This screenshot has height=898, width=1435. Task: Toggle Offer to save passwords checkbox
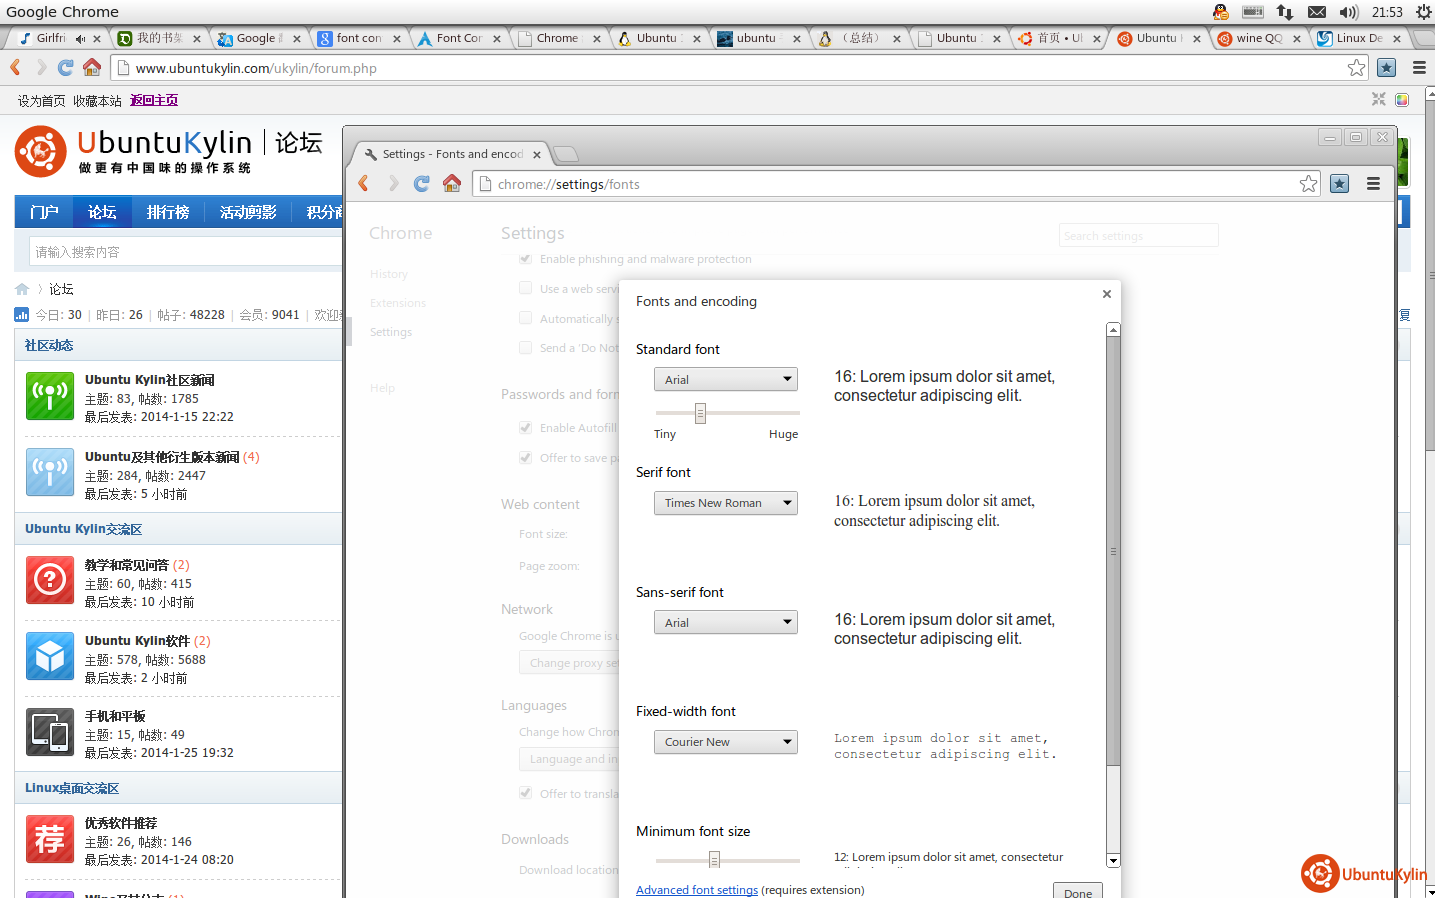pos(525,458)
